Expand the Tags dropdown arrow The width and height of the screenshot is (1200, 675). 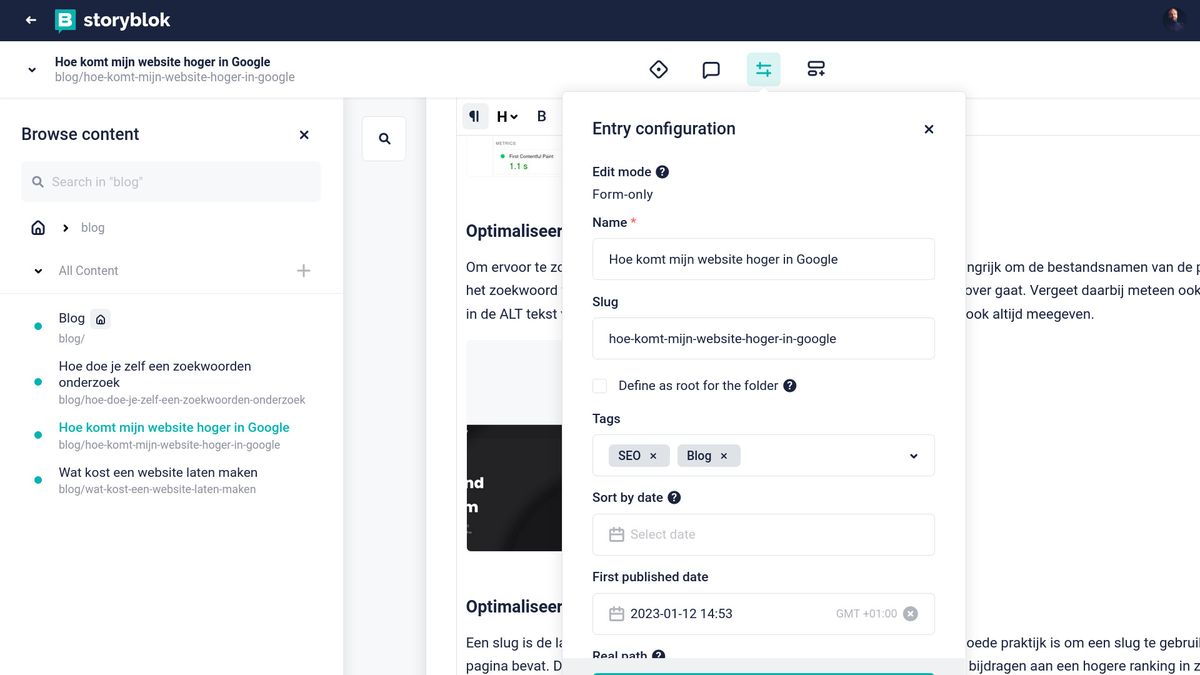pyautogui.click(x=913, y=456)
